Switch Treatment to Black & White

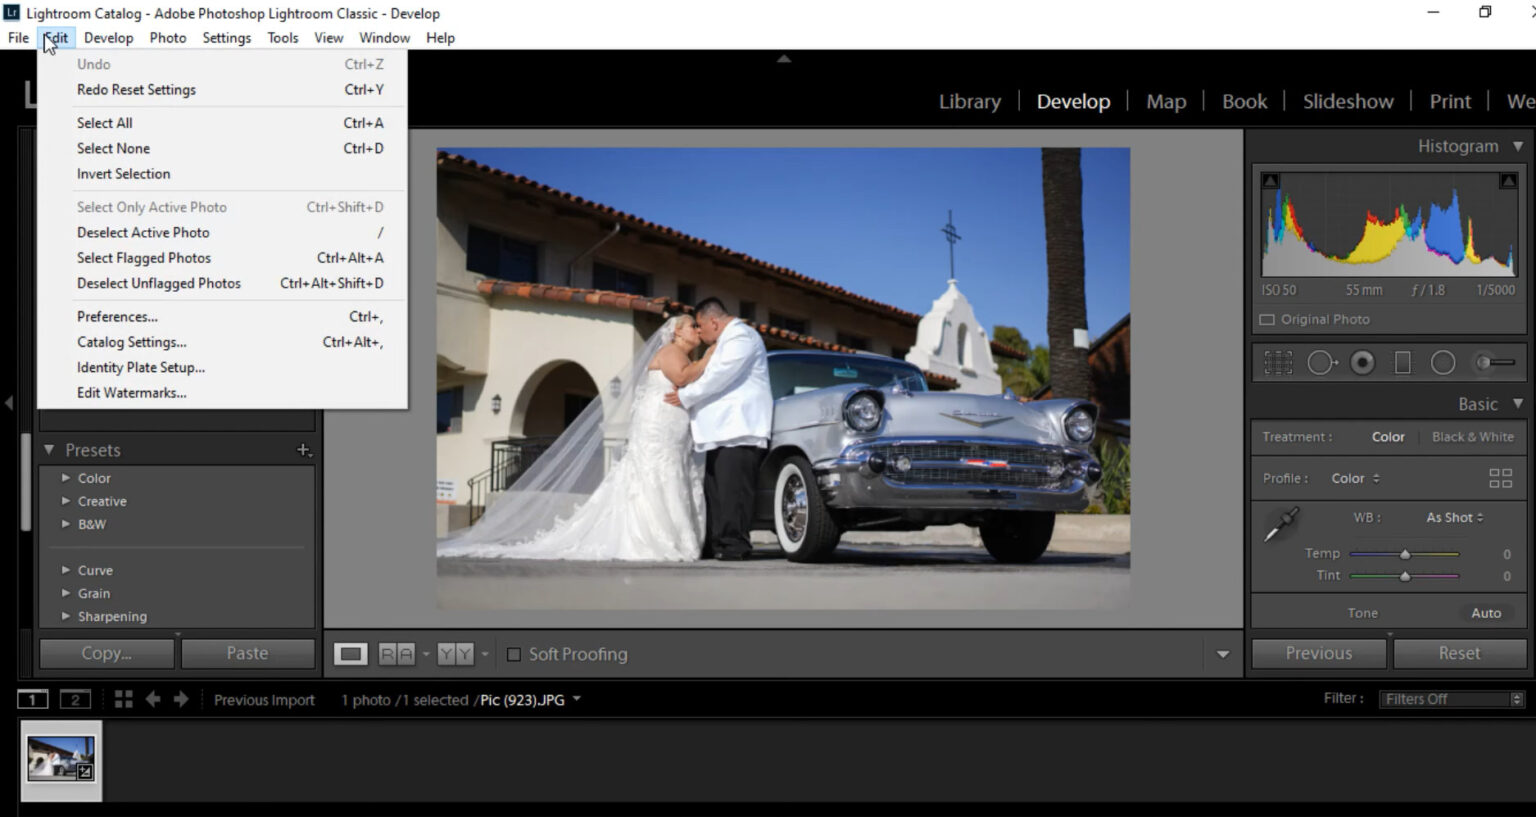pos(1472,437)
